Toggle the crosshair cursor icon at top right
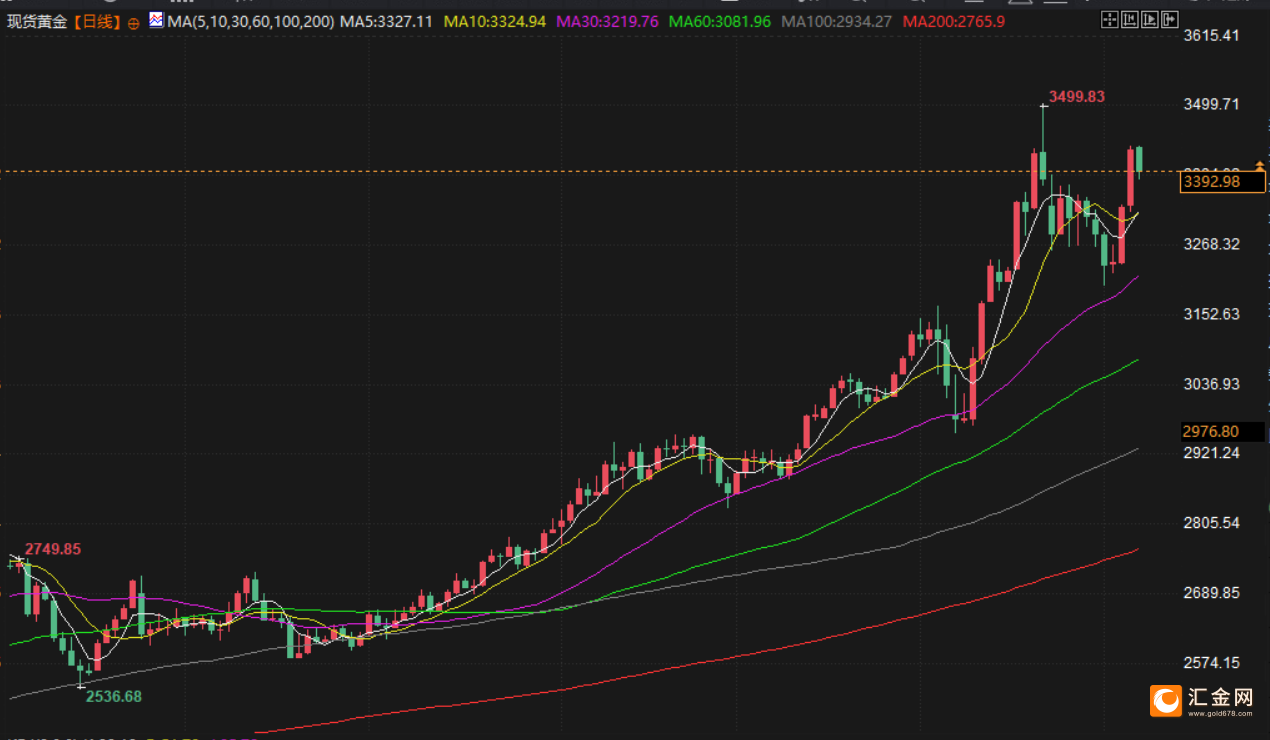 1108,19
